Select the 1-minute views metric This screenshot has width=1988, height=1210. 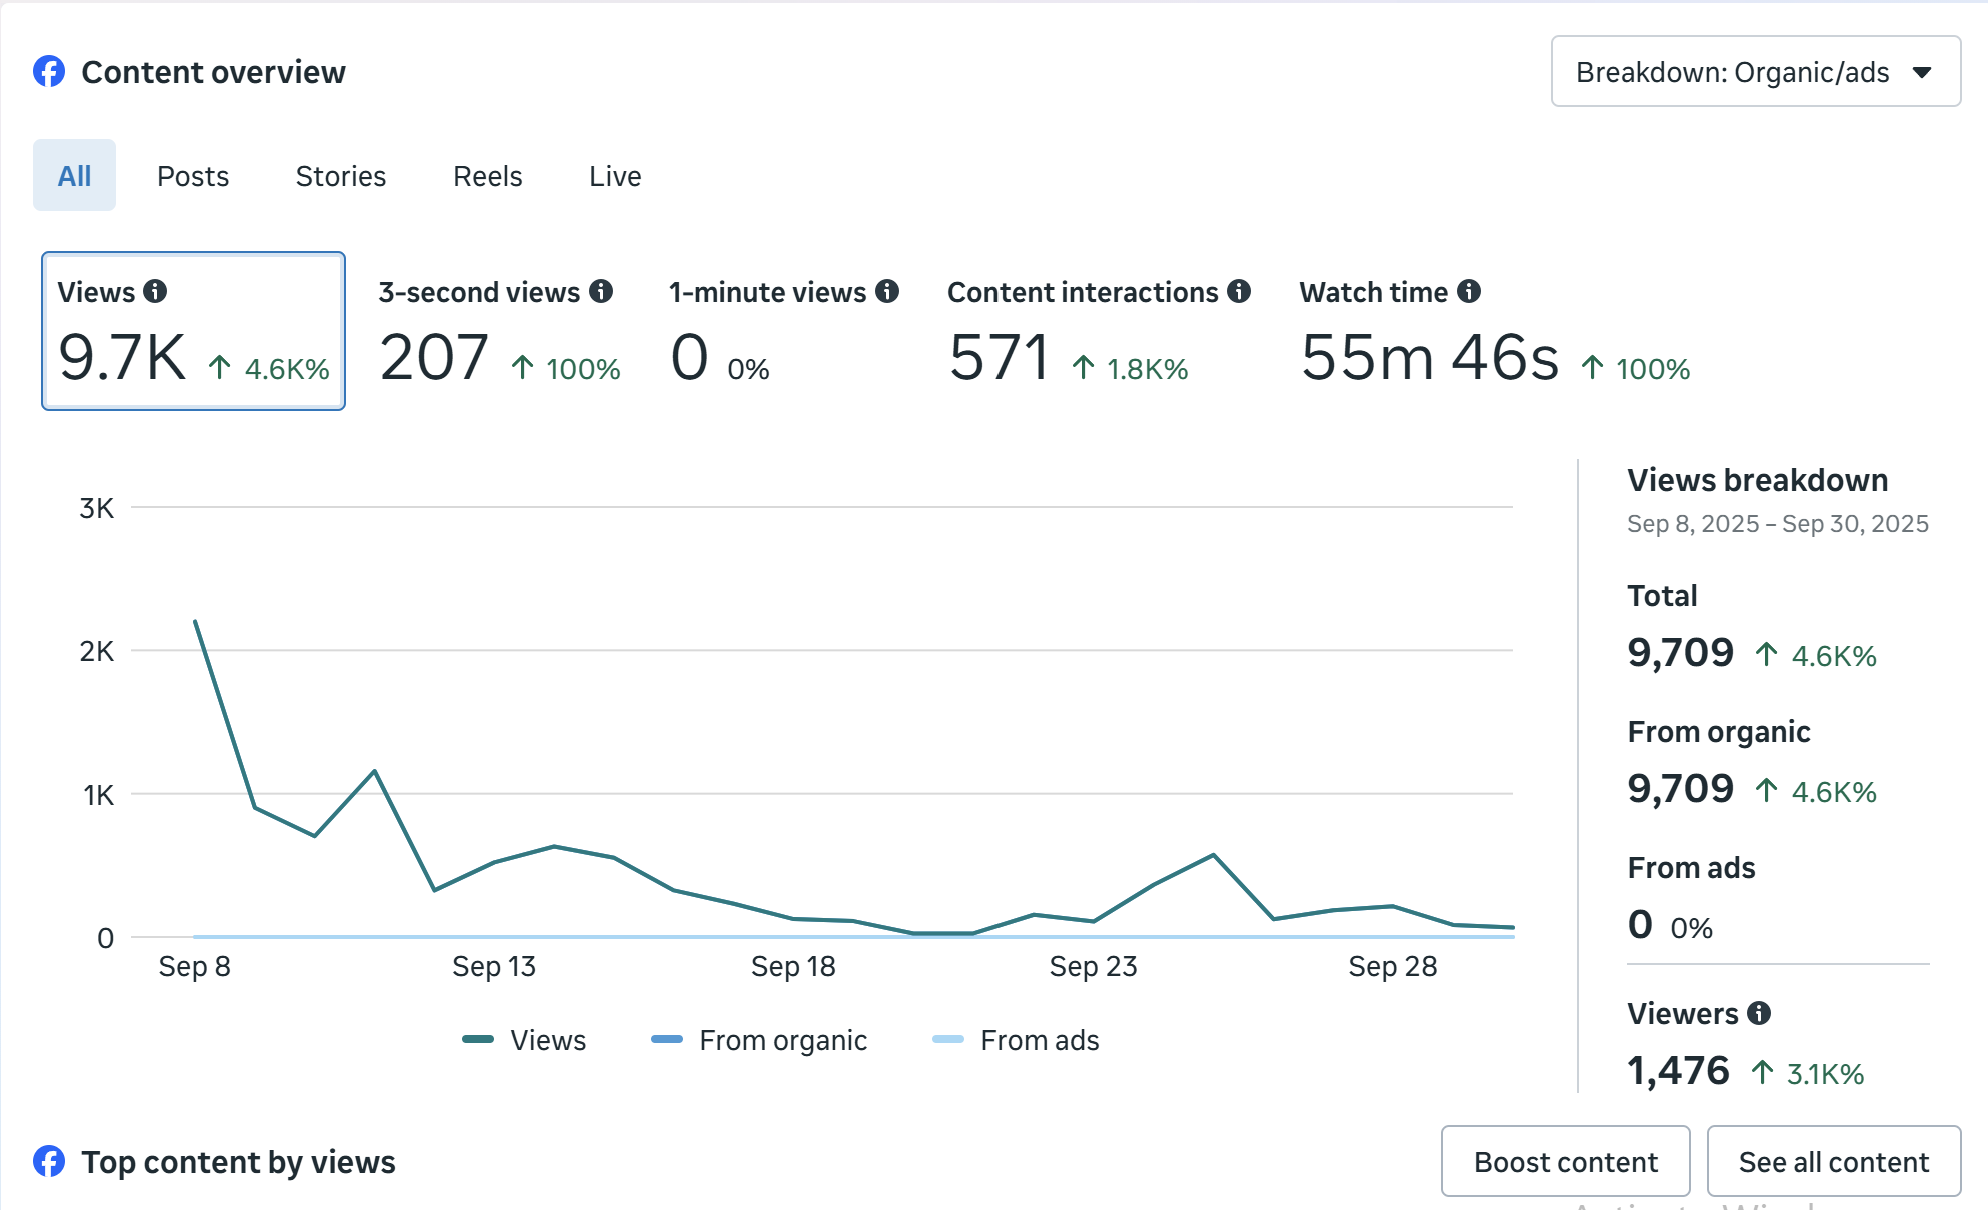pyautogui.click(x=784, y=331)
